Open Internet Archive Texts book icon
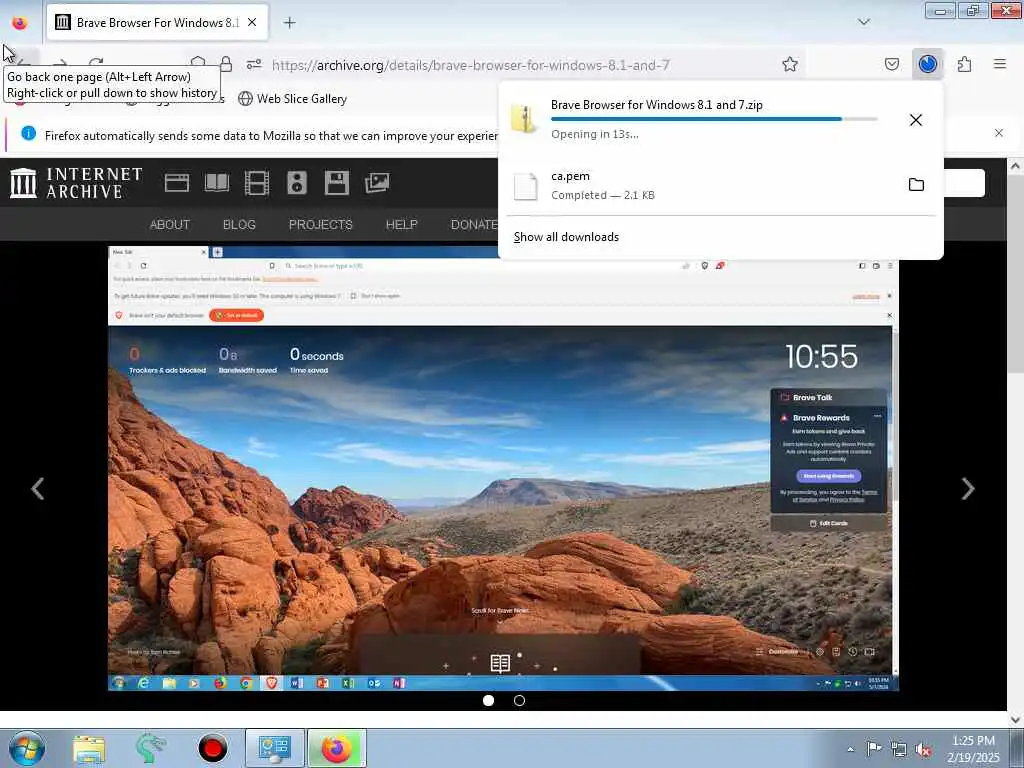 point(217,183)
